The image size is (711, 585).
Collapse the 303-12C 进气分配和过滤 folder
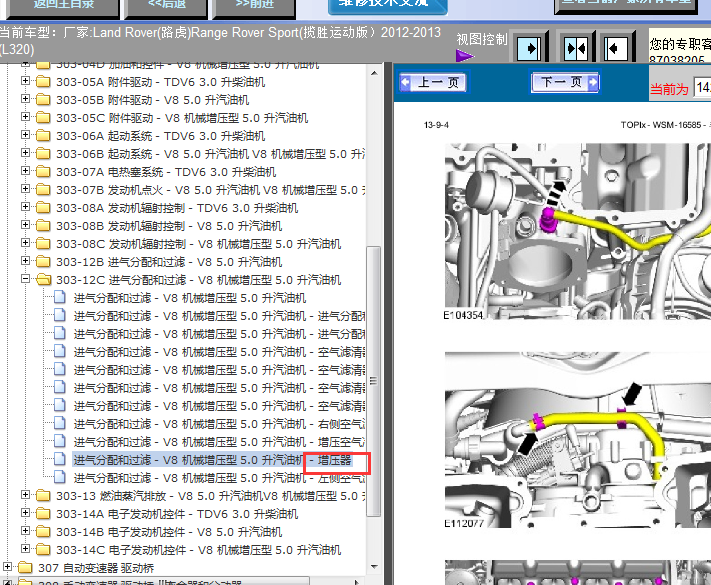click(x=25, y=279)
